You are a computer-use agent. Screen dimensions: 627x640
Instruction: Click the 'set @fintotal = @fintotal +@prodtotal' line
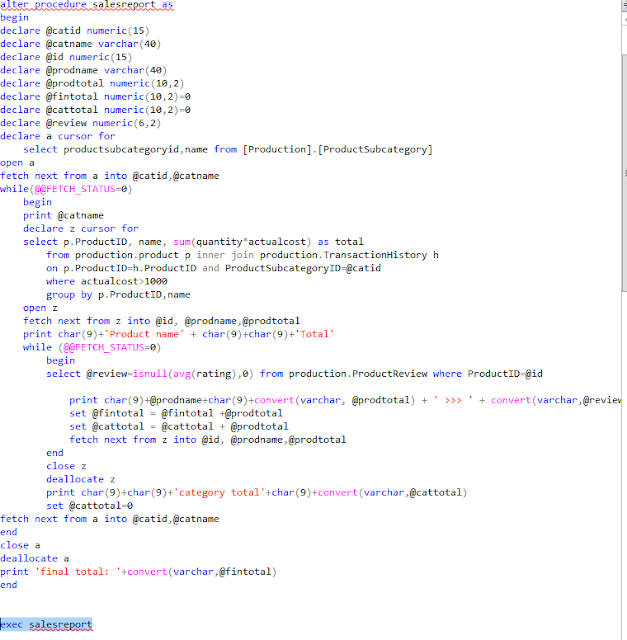(176, 413)
